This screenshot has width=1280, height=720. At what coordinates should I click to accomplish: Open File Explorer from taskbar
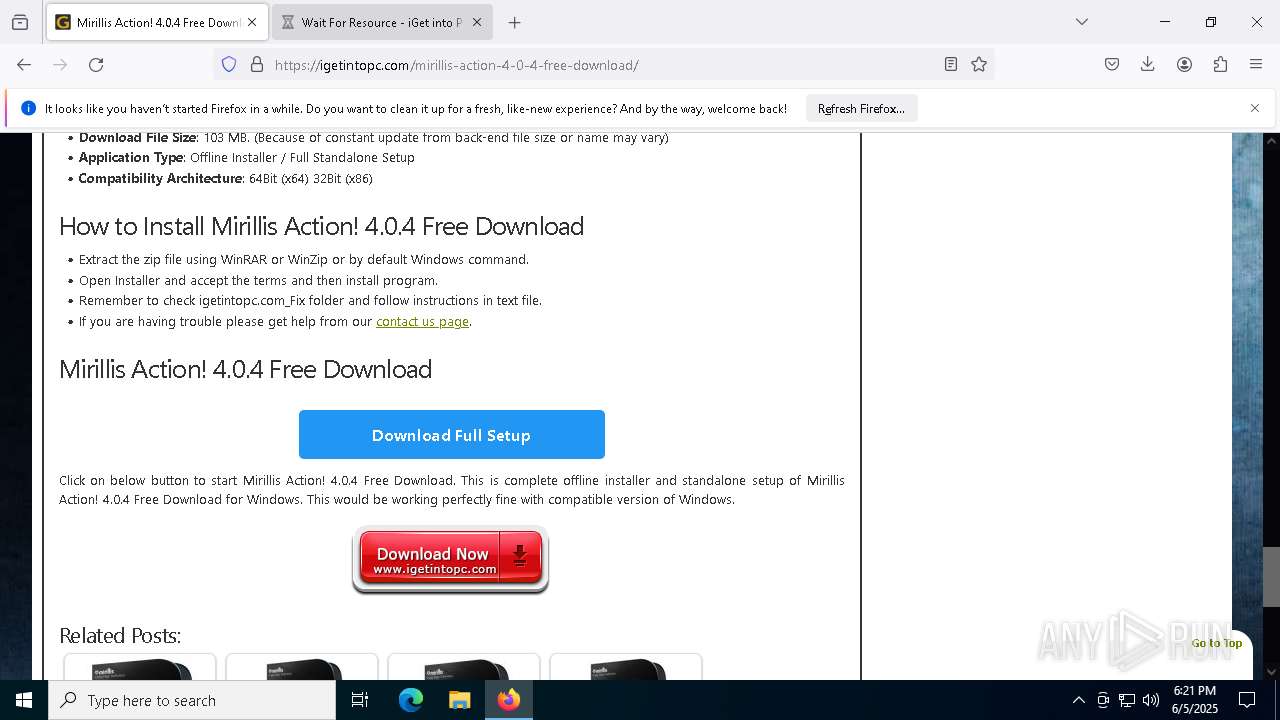[x=459, y=700]
